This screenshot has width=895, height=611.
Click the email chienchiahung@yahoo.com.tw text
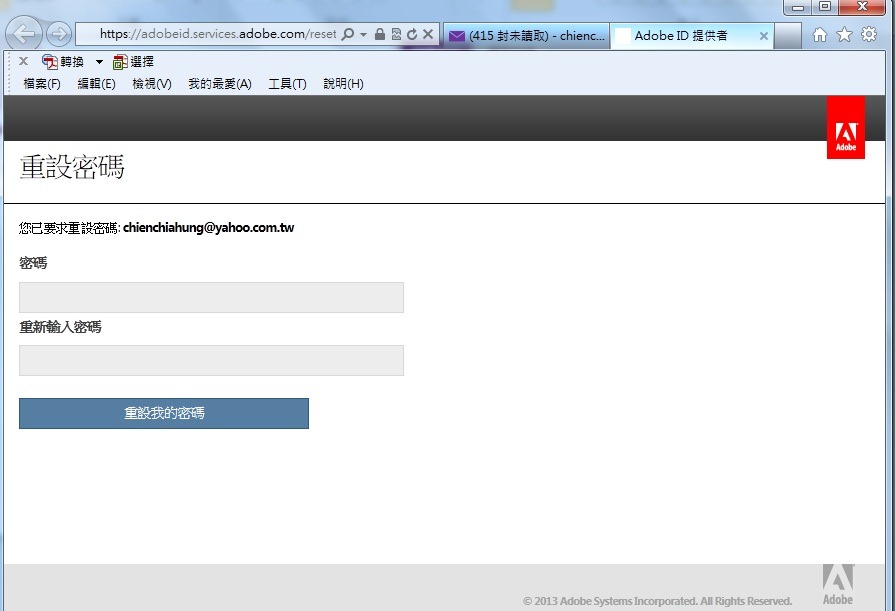208,227
